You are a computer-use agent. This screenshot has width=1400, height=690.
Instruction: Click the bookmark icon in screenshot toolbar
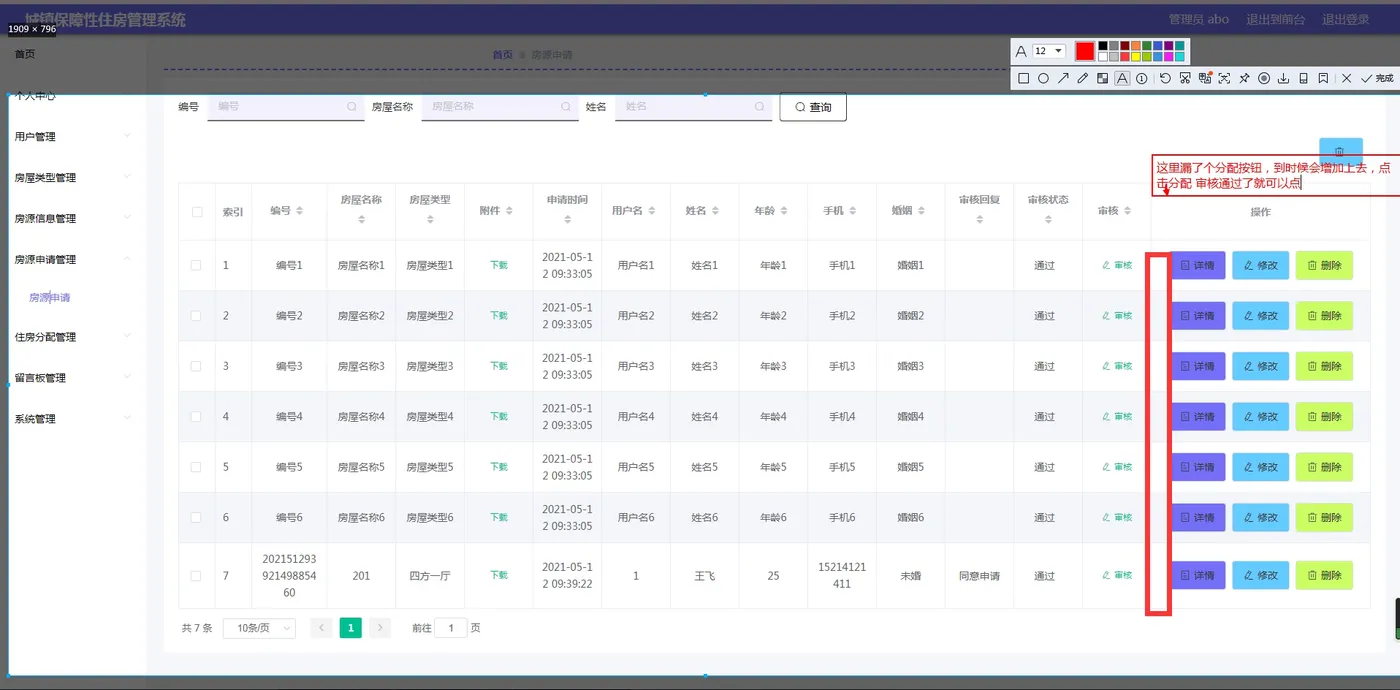1323,78
